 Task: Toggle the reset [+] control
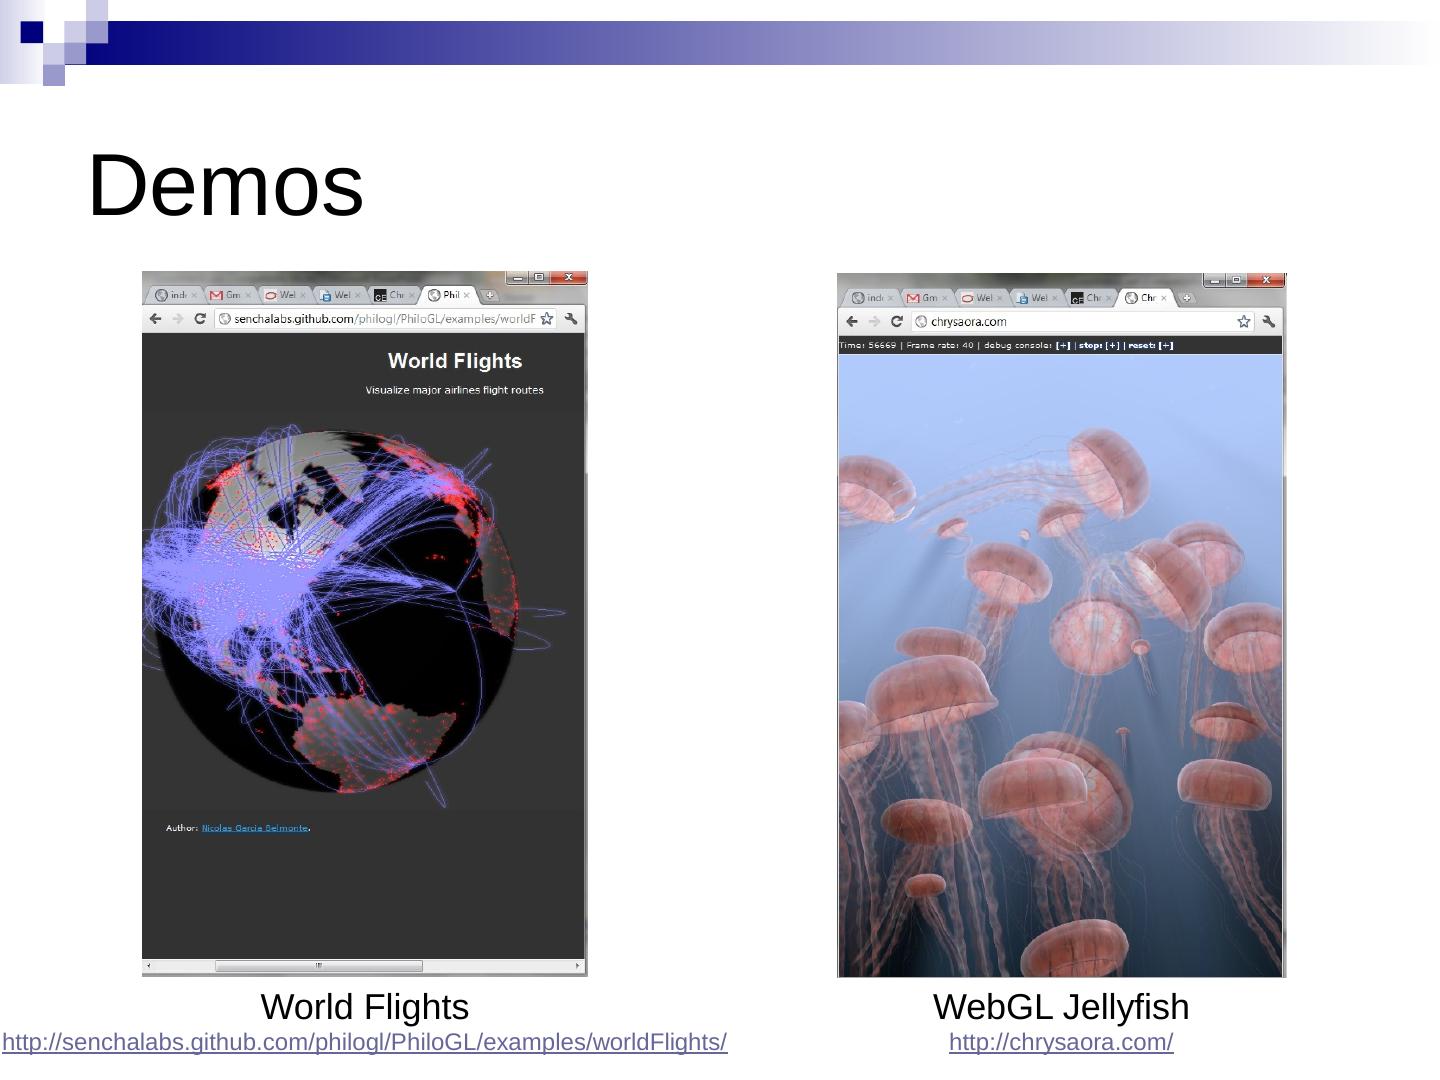tap(1165, 346)
